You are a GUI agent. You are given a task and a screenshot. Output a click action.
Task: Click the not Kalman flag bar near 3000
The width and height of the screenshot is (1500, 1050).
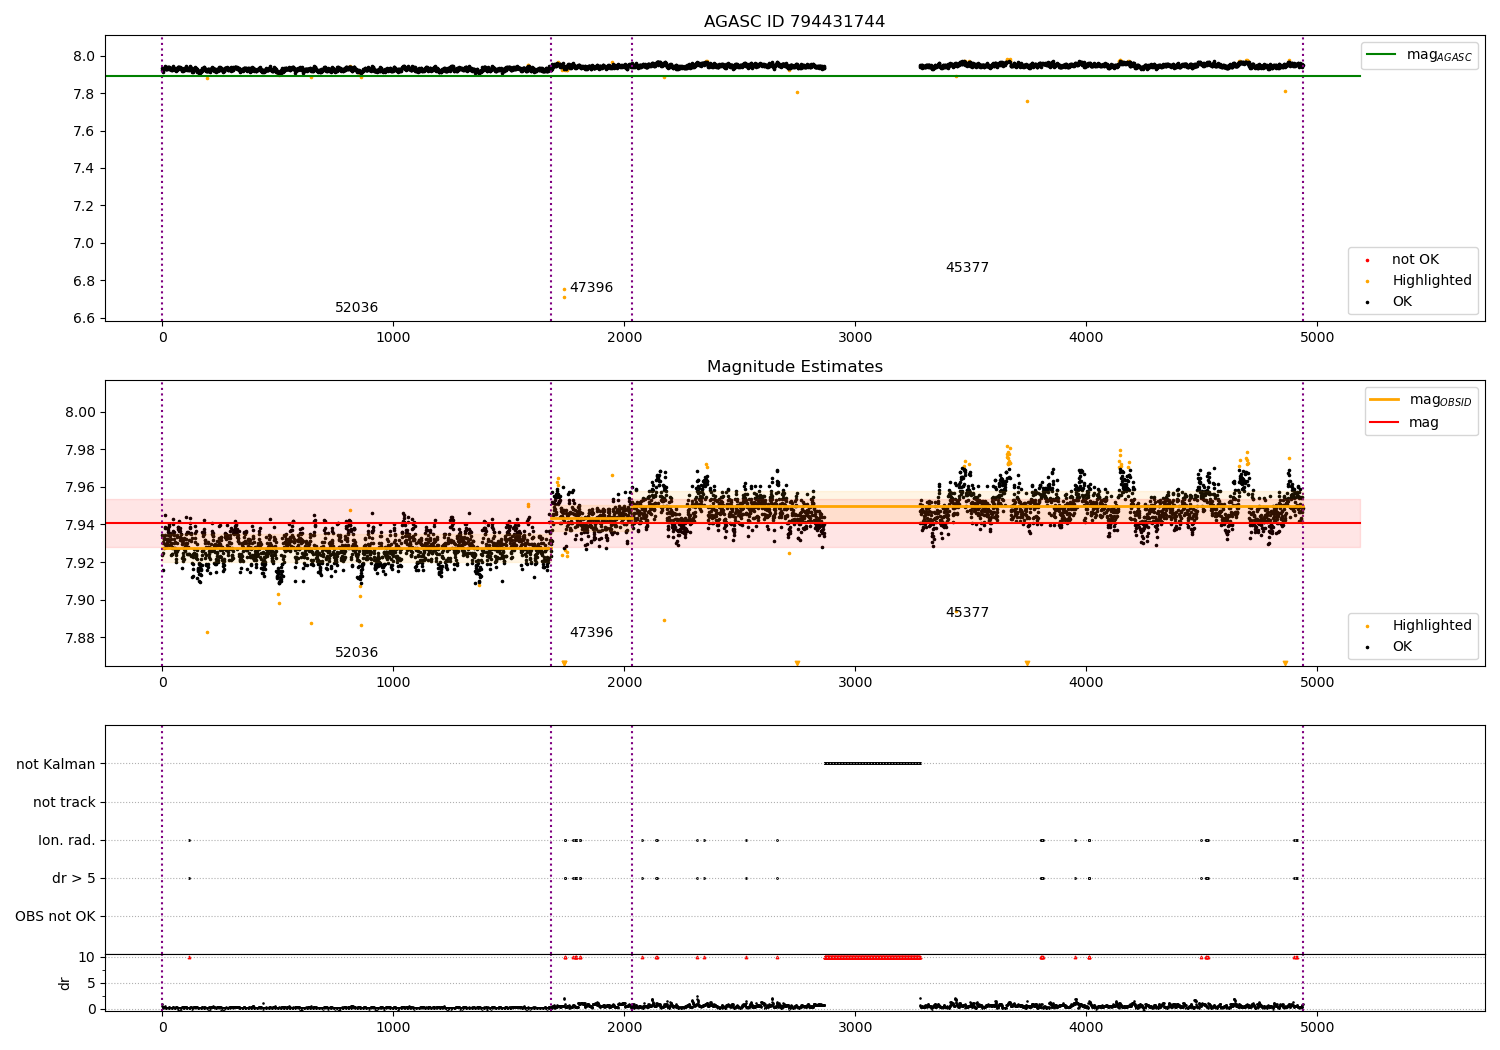(872, 764)
